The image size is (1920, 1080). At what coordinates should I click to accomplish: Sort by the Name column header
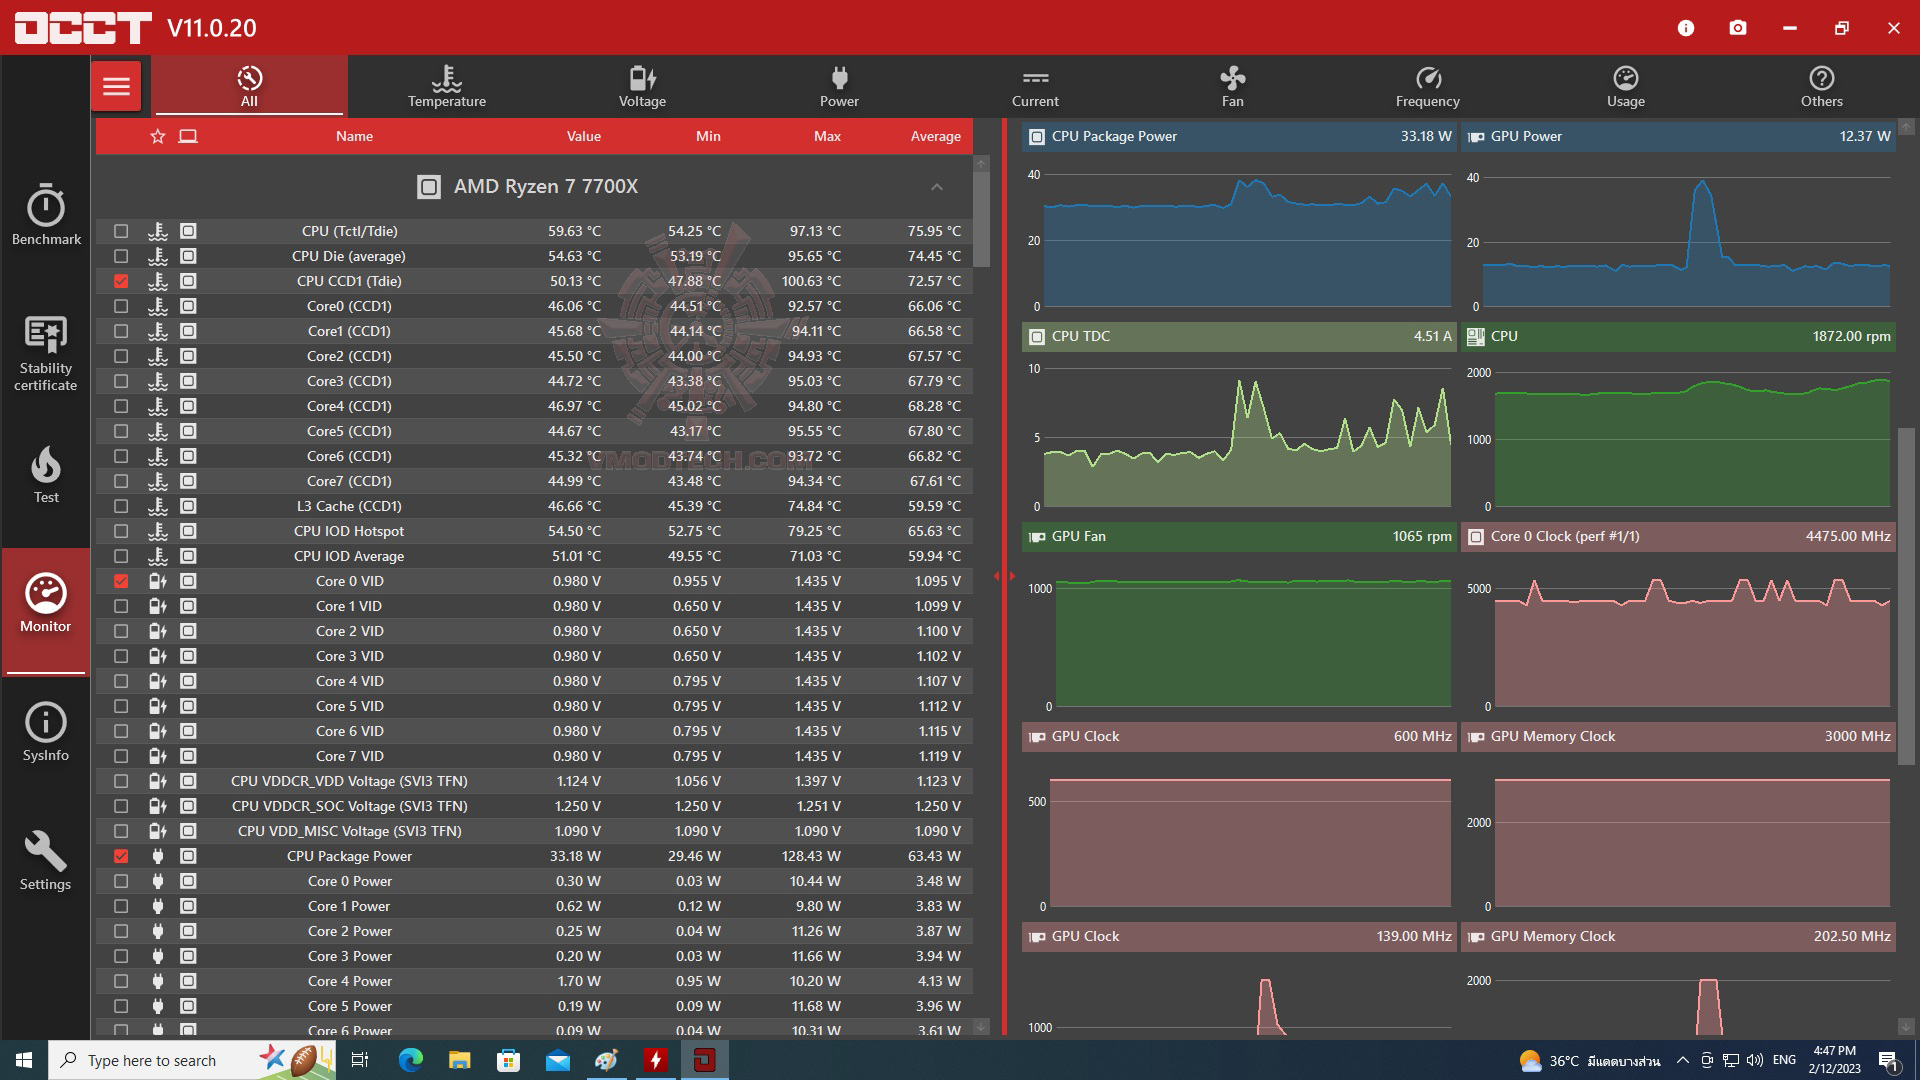point(354,136)
